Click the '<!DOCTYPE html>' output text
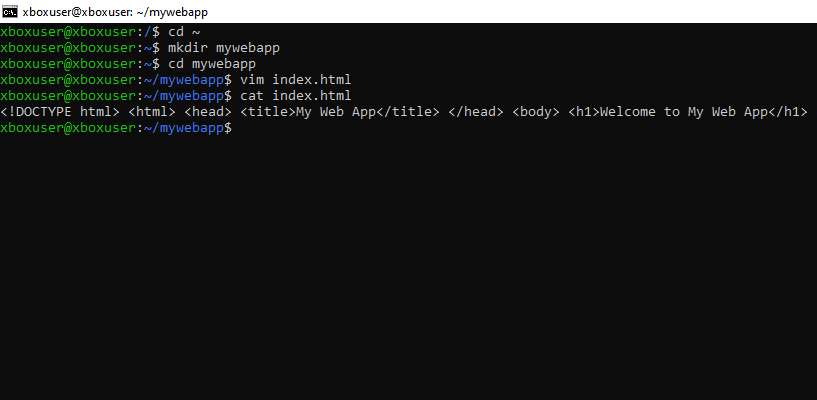817x400 pixels. tap(60, 112)
